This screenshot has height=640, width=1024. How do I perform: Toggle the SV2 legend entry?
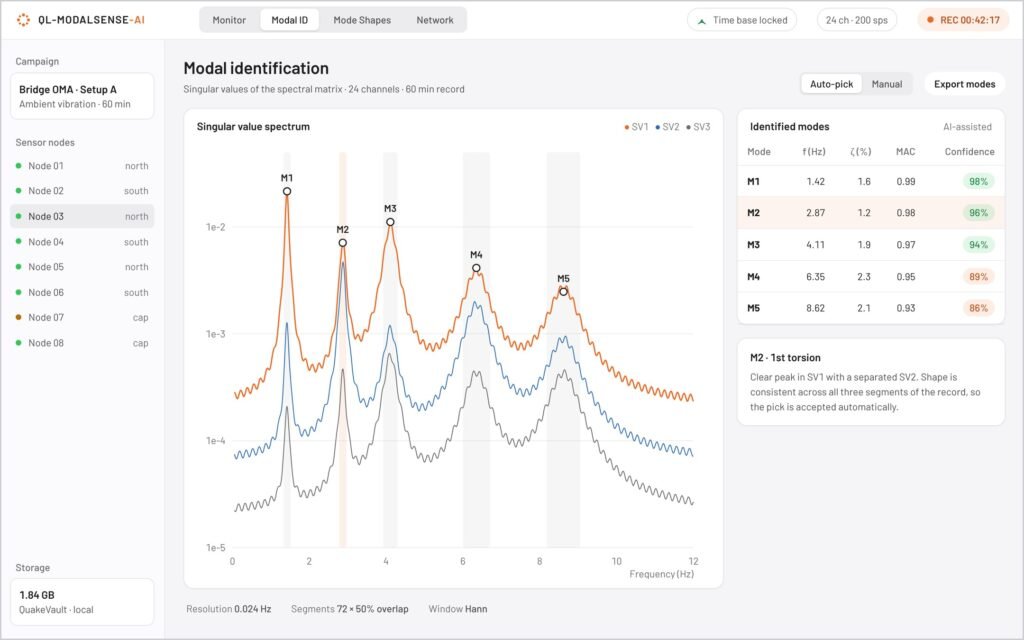[x=667, y=127]
